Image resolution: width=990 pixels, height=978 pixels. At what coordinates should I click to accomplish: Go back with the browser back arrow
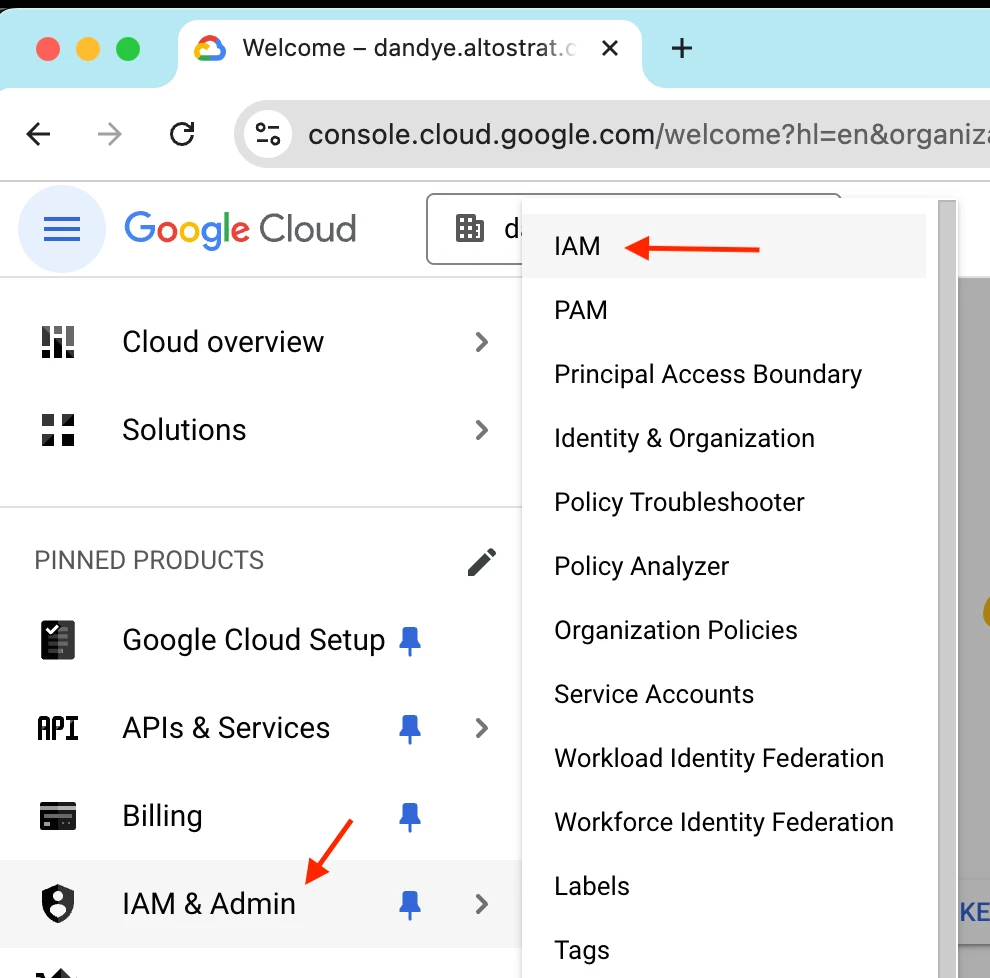click(x=39, y=134)
